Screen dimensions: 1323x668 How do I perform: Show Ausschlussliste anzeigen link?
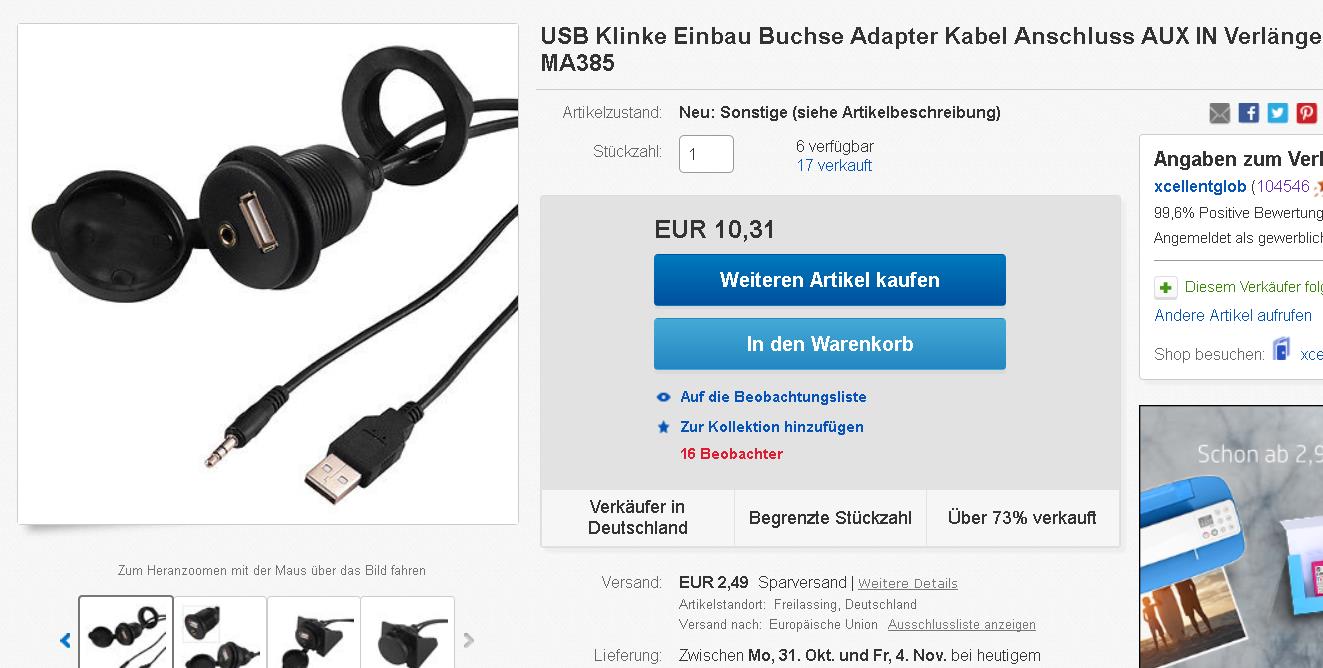coord(962,625)
